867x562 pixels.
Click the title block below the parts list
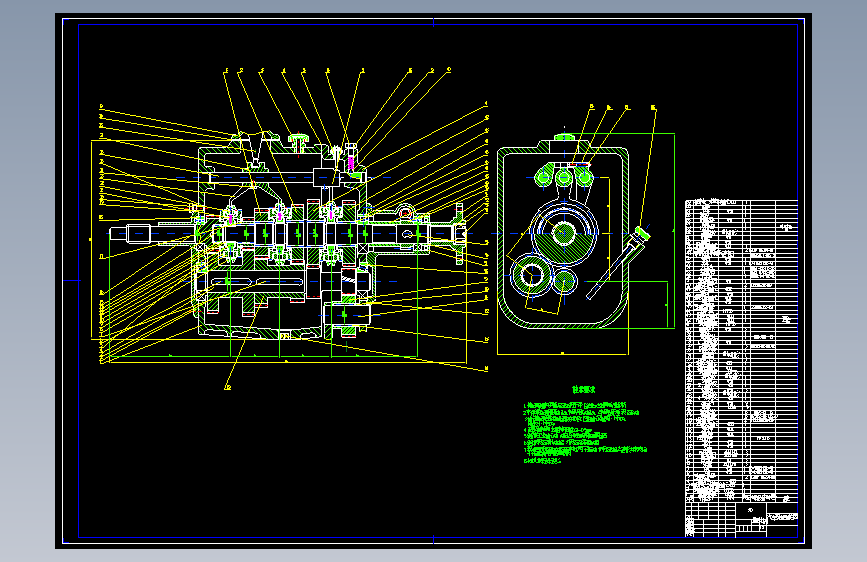741,519
